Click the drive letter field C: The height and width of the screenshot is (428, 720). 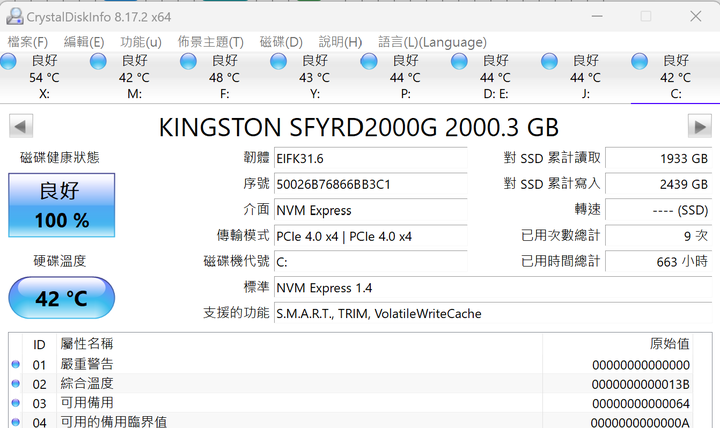click(x=371, y=262)
